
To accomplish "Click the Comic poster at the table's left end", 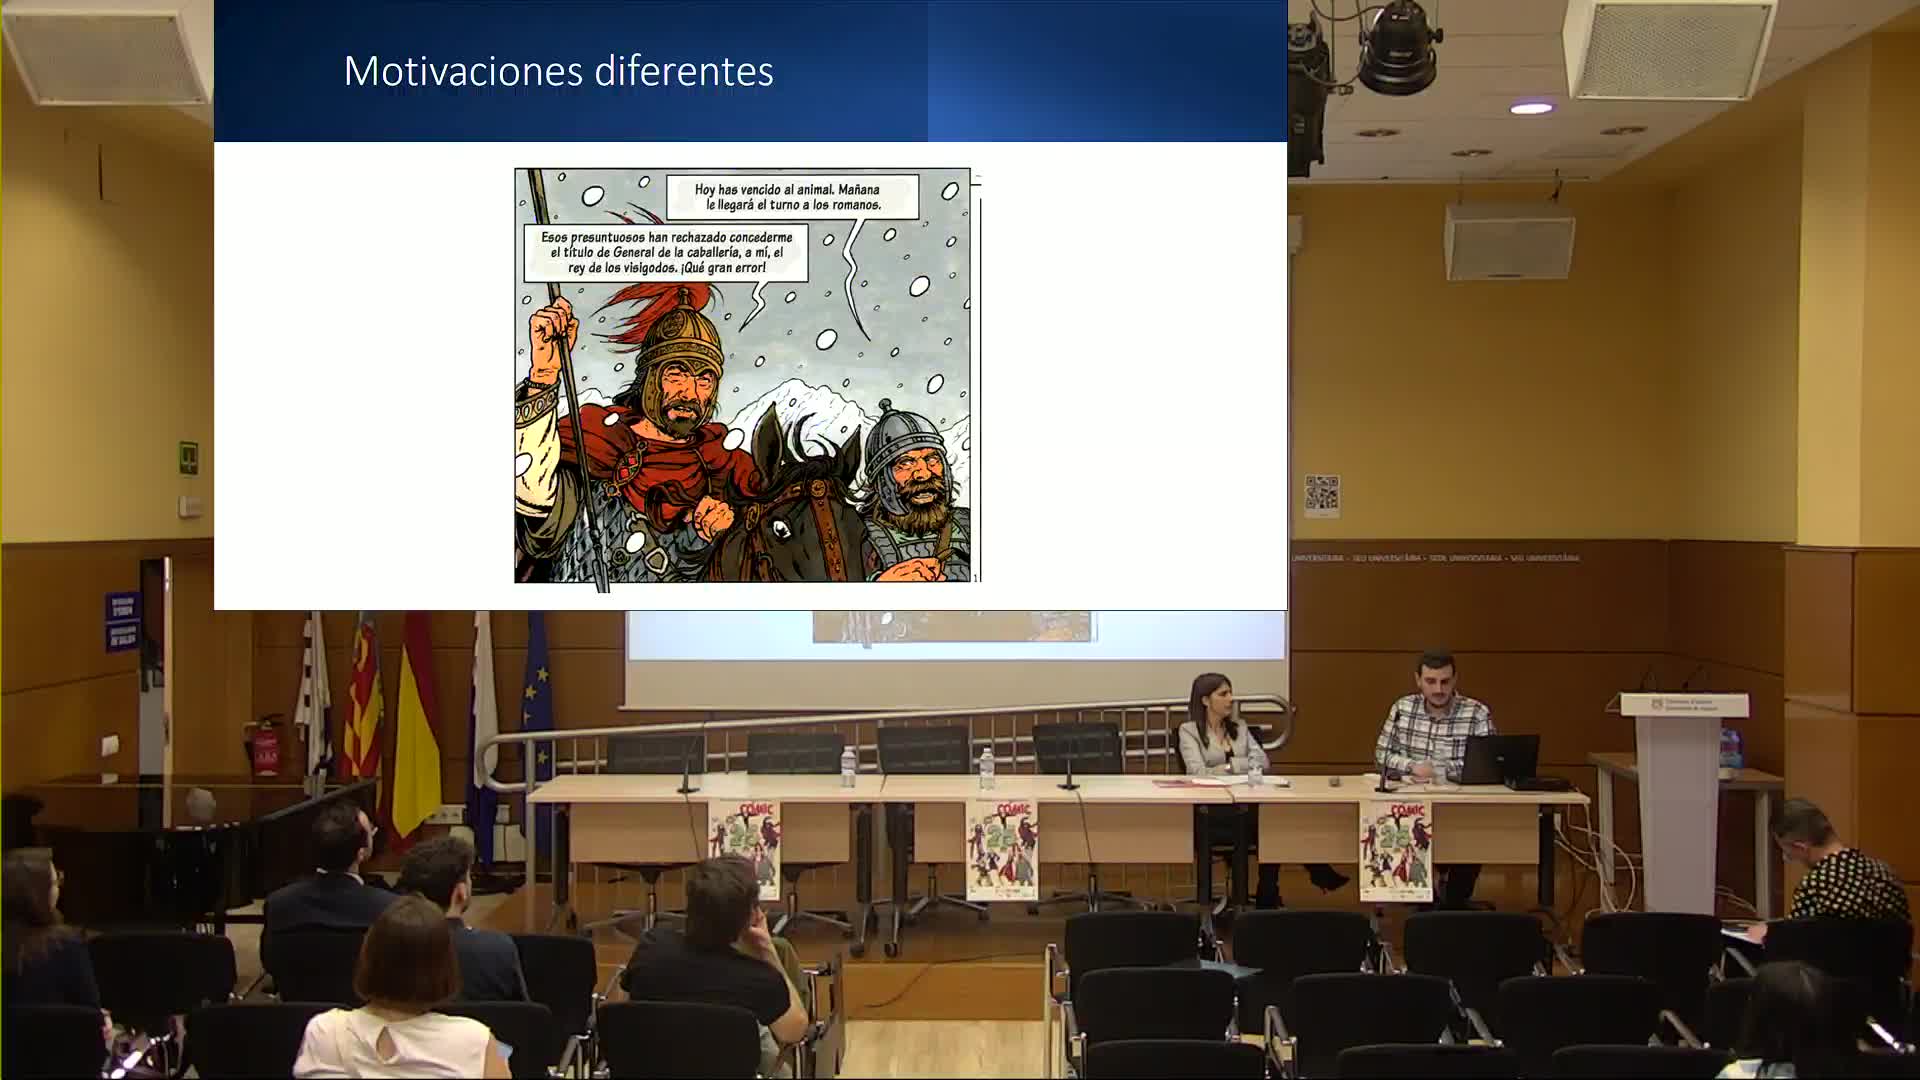I will (744, 848).
